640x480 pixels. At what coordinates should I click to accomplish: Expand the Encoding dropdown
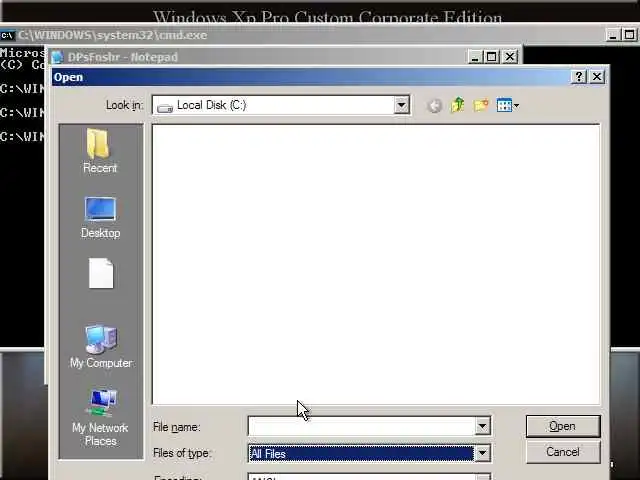482,477
